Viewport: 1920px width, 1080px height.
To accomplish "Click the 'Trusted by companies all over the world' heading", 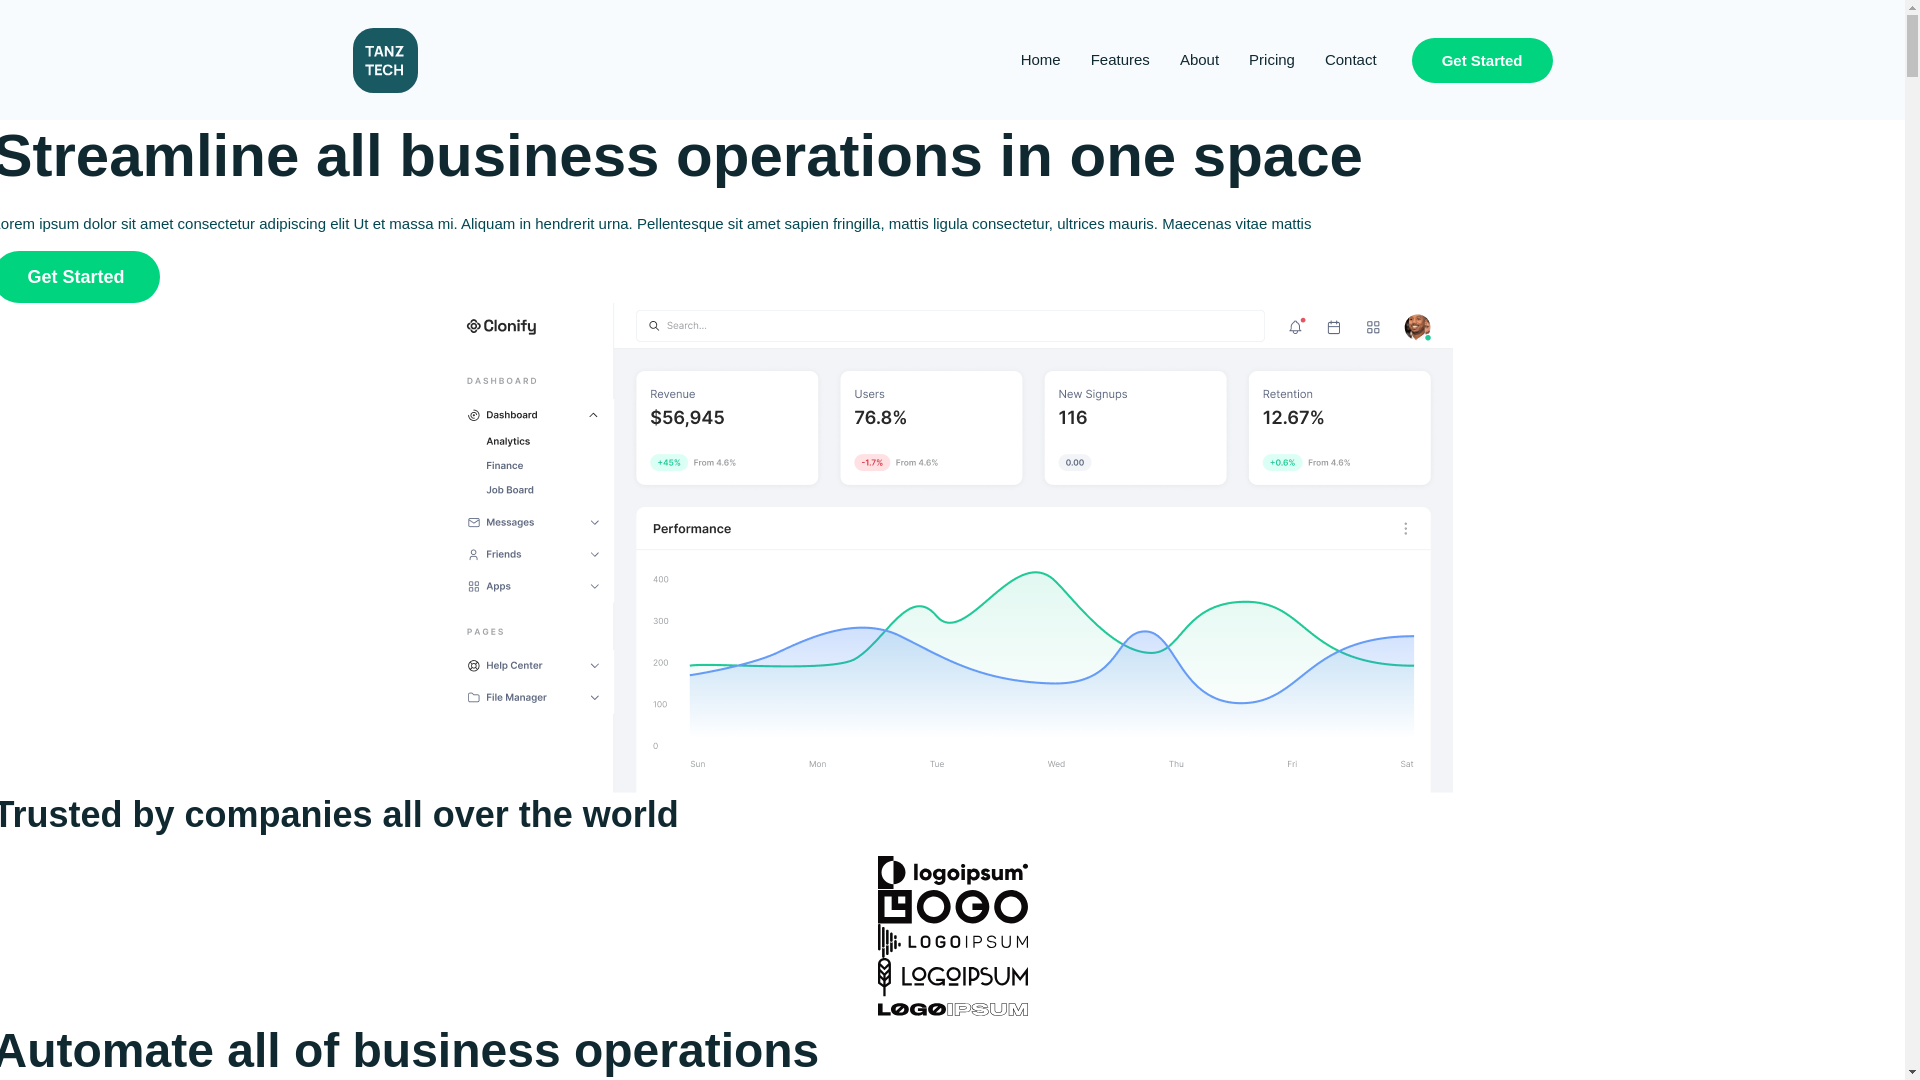I will click(338, 815).
